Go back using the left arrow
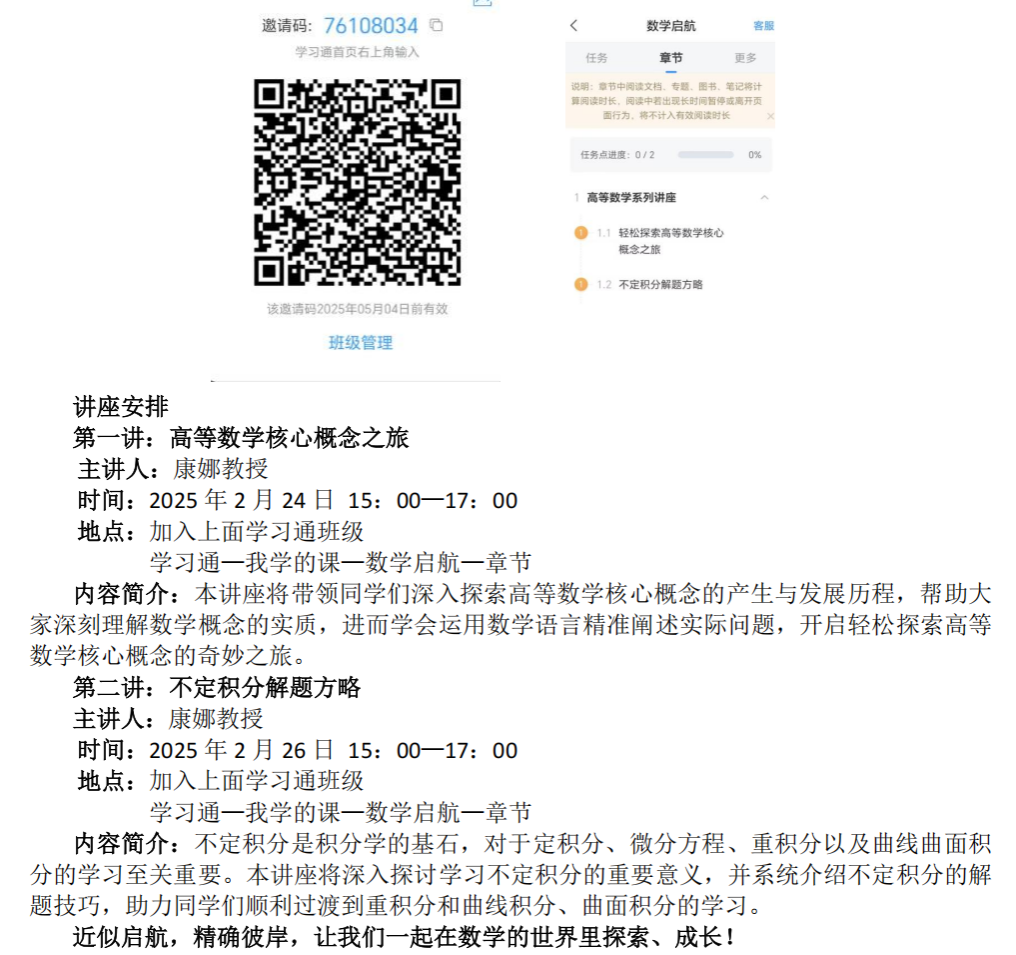This screenshot has height=955, width=1016. [573, 26]
